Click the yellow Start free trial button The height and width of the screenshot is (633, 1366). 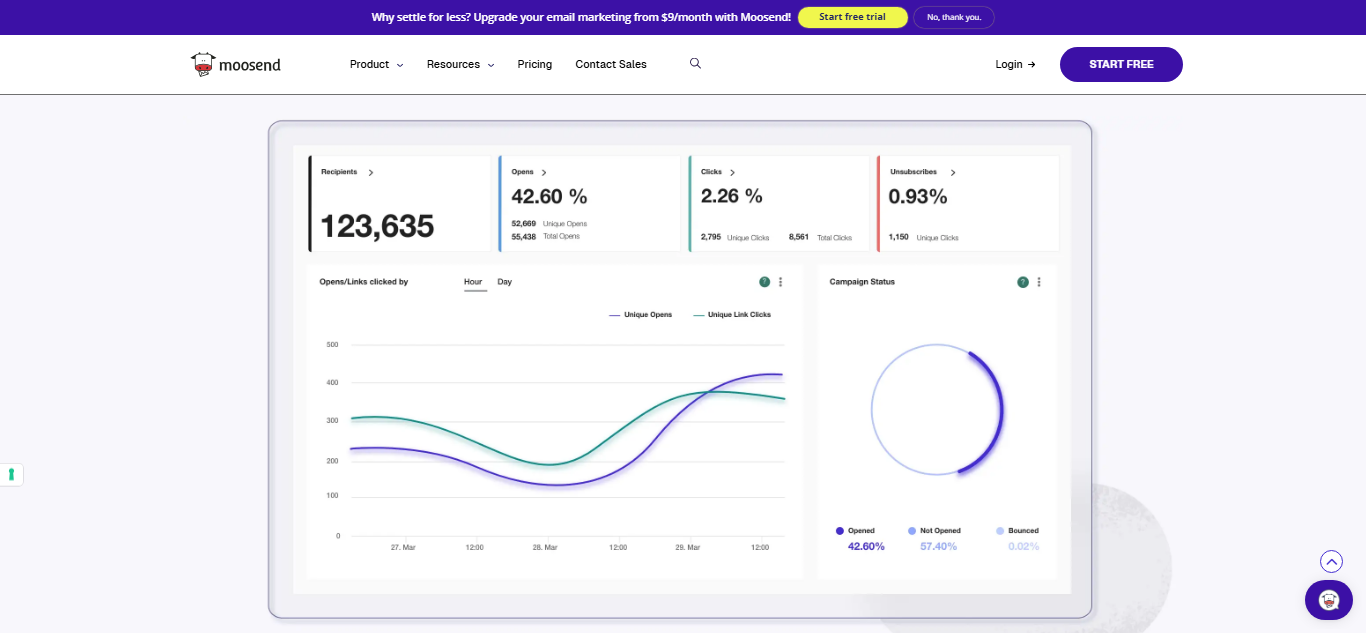click(x=852, y=17)
